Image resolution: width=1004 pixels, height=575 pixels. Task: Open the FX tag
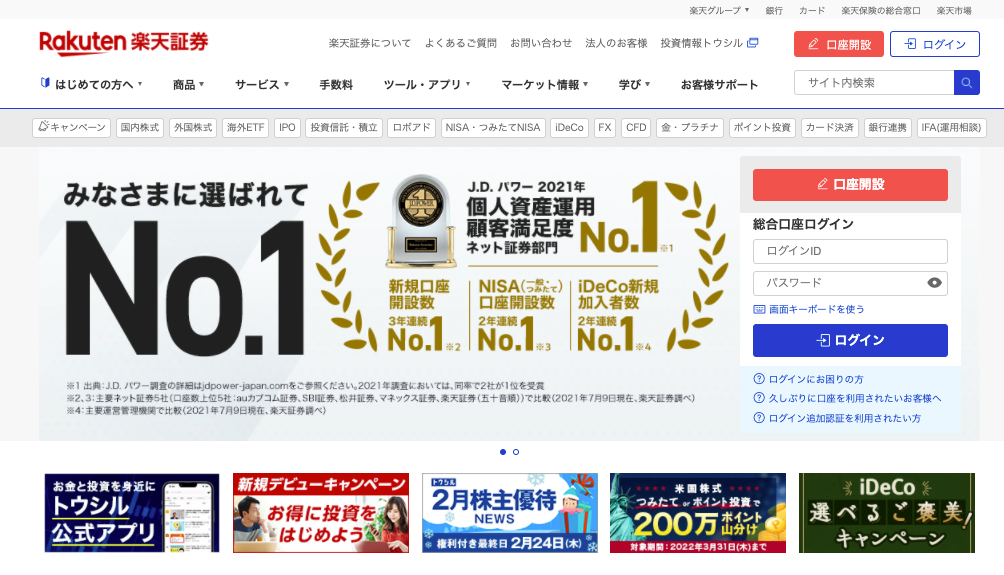tap(604, 127)
